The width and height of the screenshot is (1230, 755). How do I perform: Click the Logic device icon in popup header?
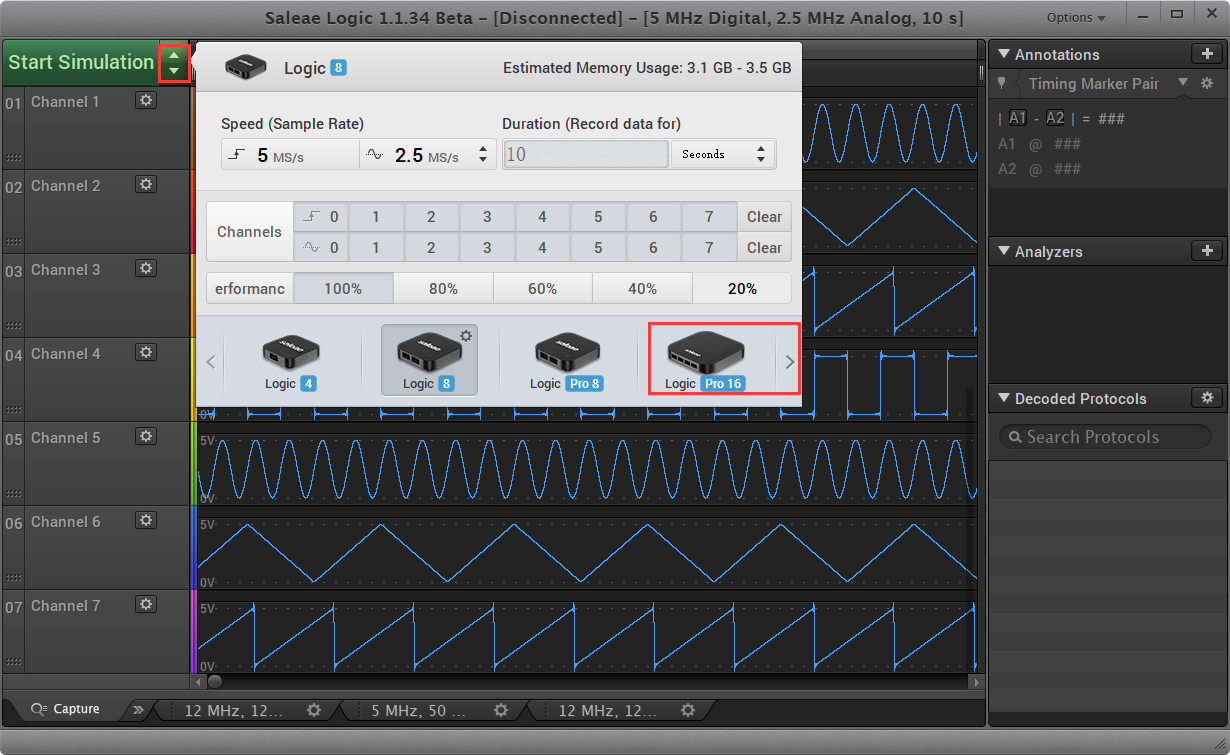[246, 67]
